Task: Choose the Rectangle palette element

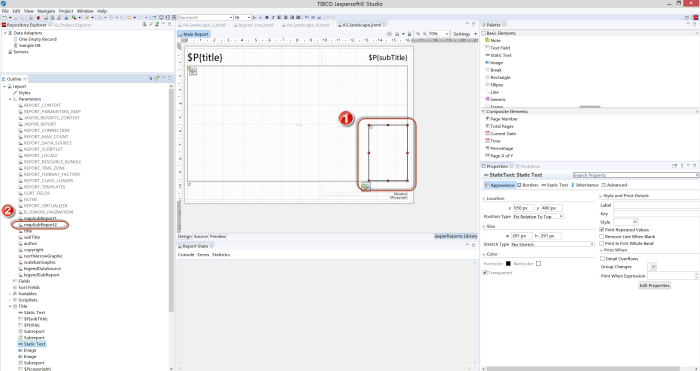Action: (x=500, y=77)
